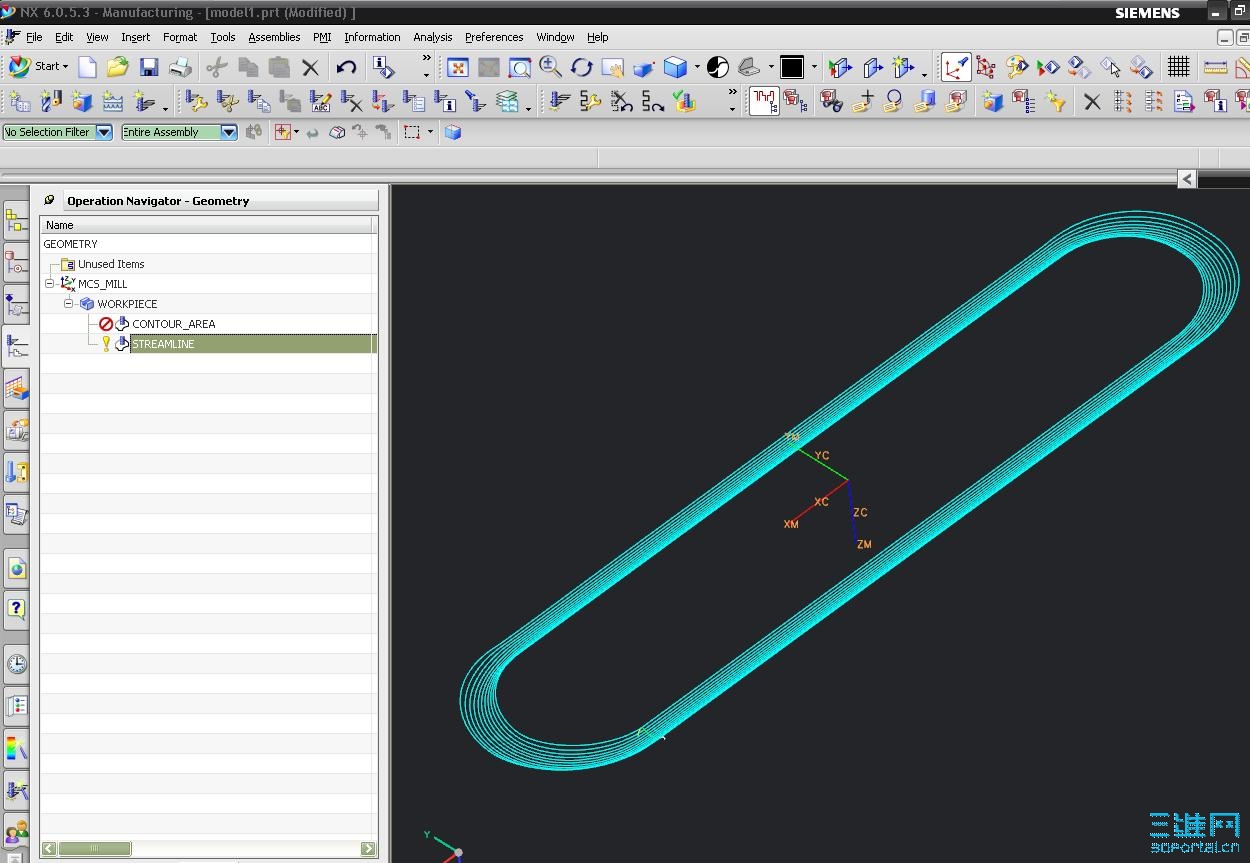Click the Open folder icon
Viewport: 1250px width, 863px height.
click(x=118, y=67)
